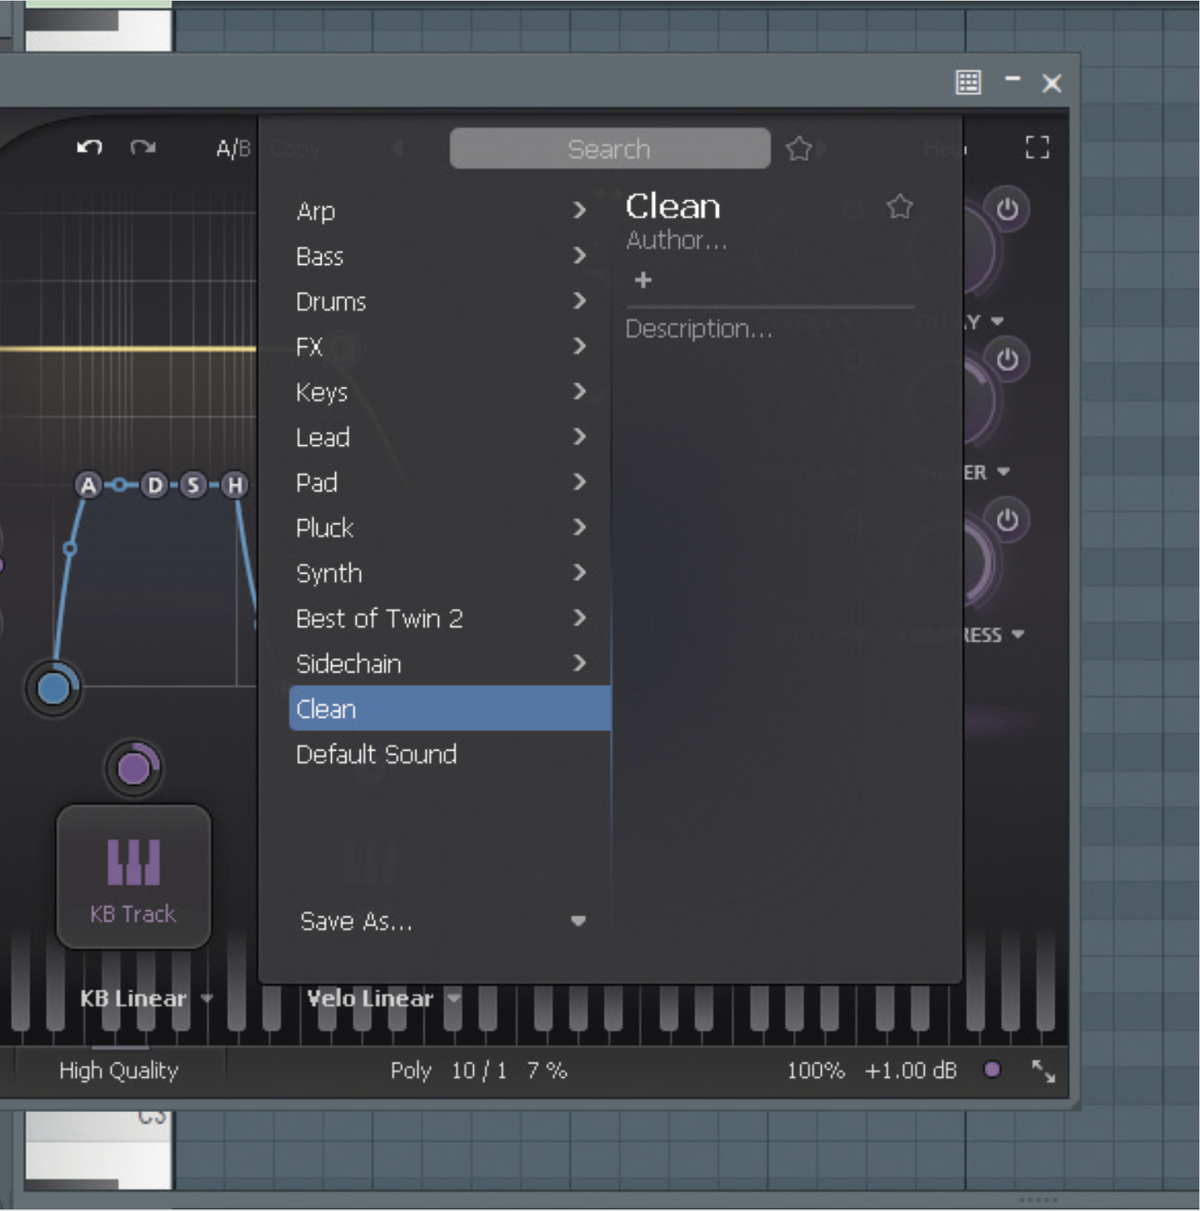Click the High Quality button
This screenshot has width=1200, height=1211.
click(x=117, y=1071)
